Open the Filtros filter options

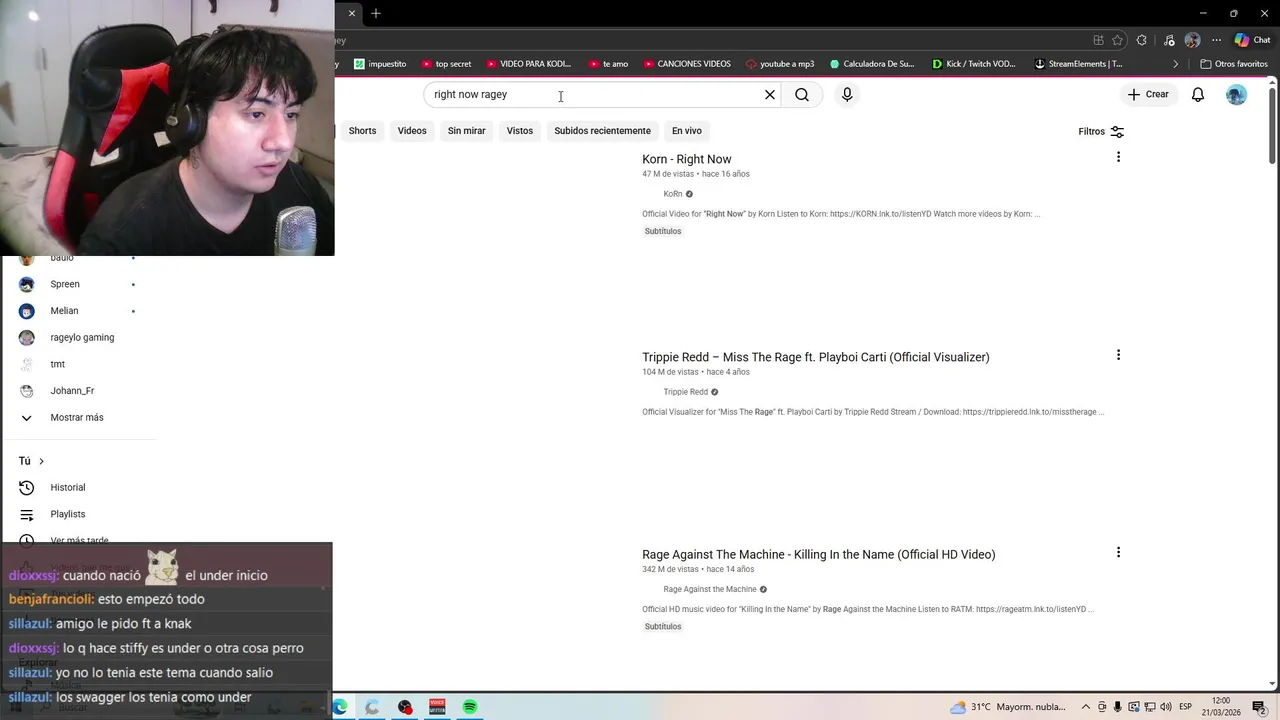point(1101,131)
